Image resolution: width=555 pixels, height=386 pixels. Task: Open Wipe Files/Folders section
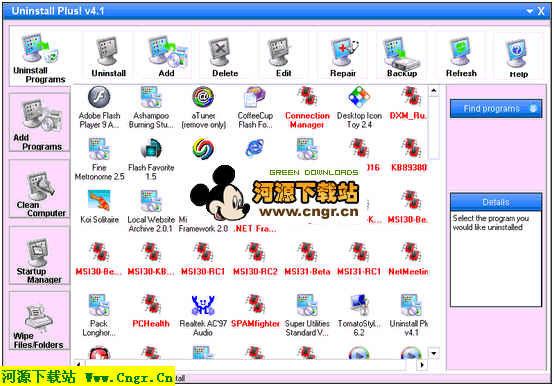coord(39,321)
